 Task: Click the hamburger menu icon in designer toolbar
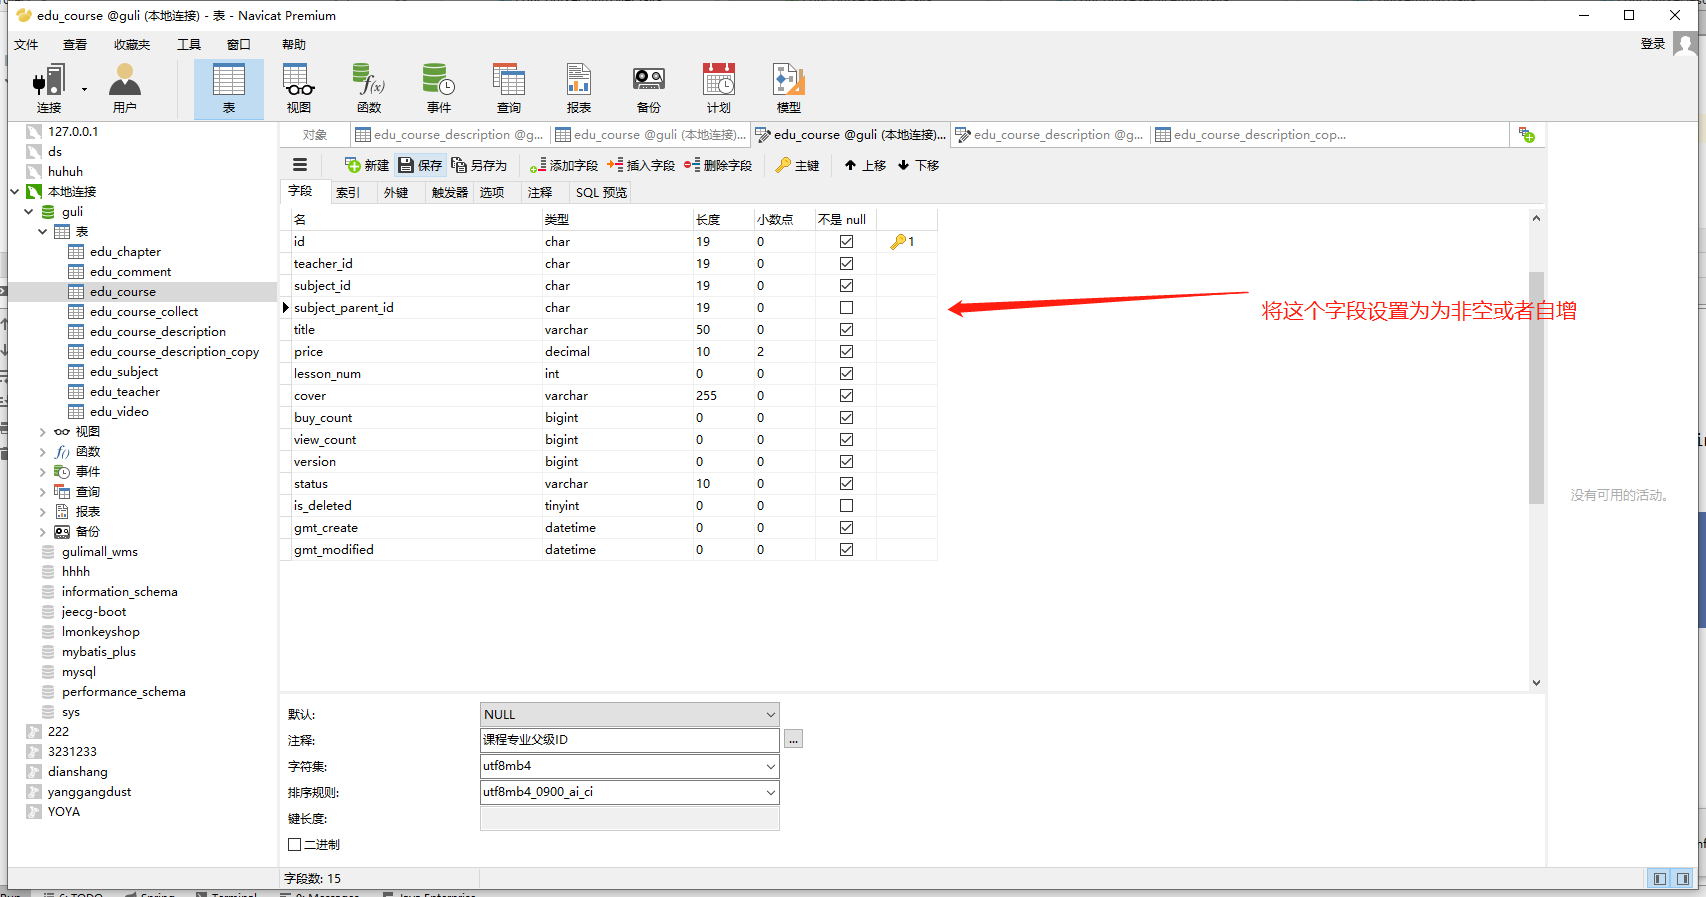pos(300,165)
